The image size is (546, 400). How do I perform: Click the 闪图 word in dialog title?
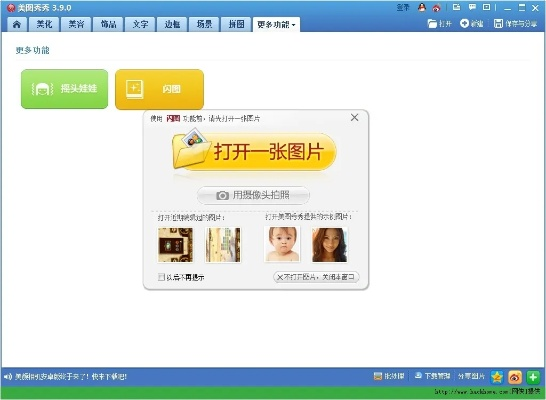173,119
